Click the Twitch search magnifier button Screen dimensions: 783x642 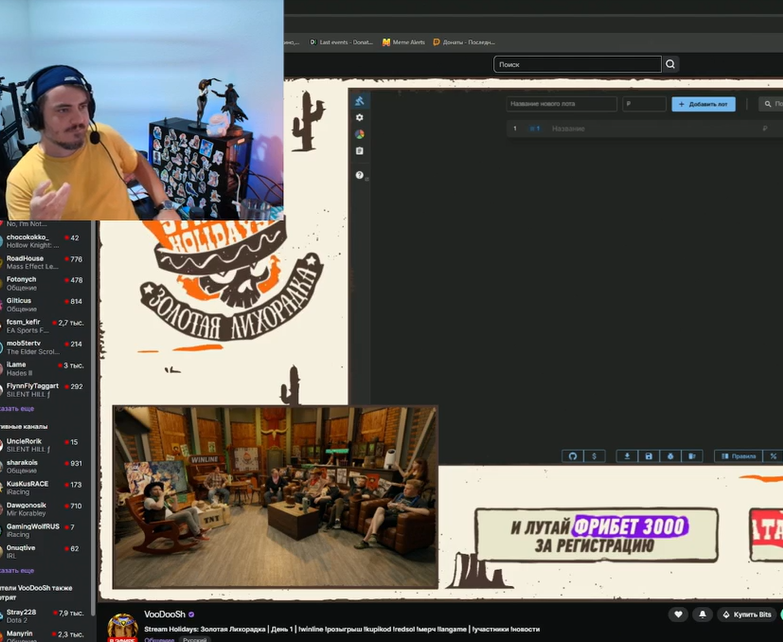coord(671,64)
